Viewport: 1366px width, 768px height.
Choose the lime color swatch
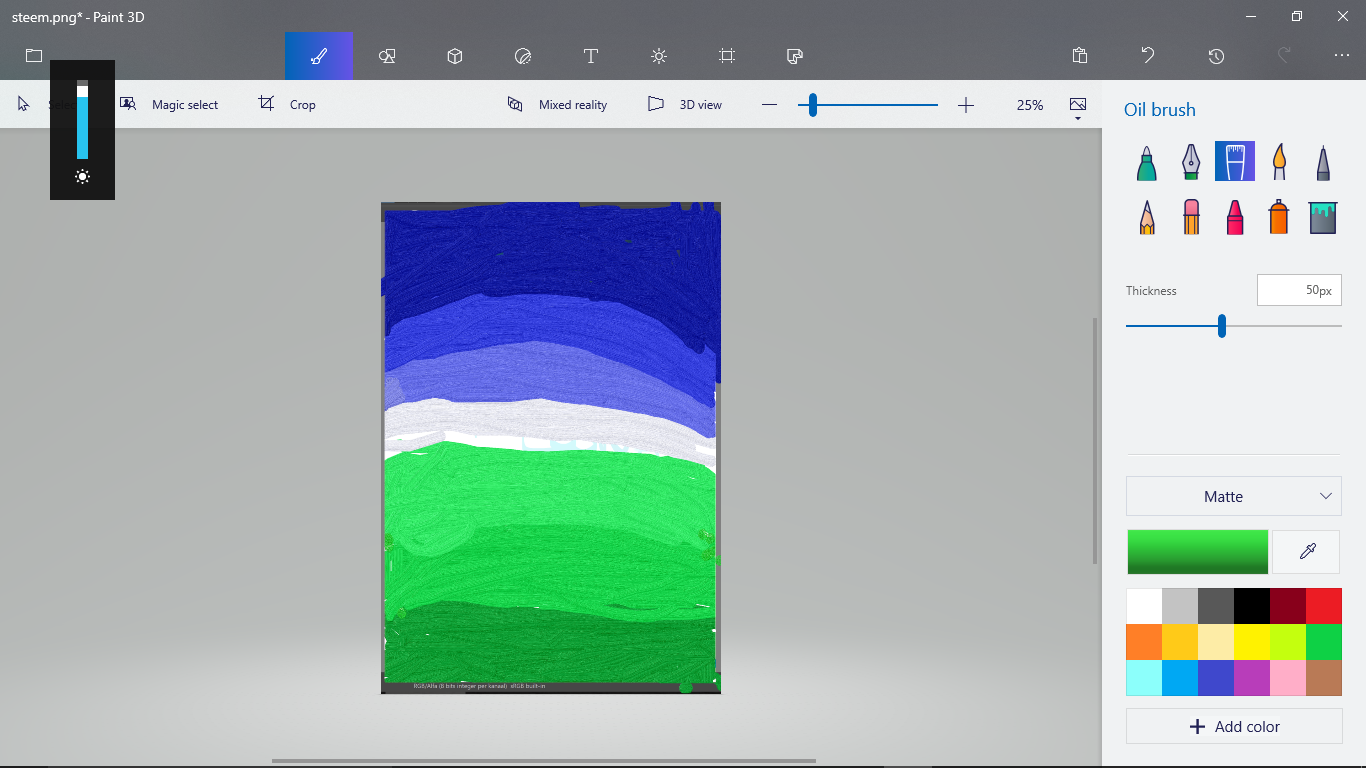(1288, 642)
